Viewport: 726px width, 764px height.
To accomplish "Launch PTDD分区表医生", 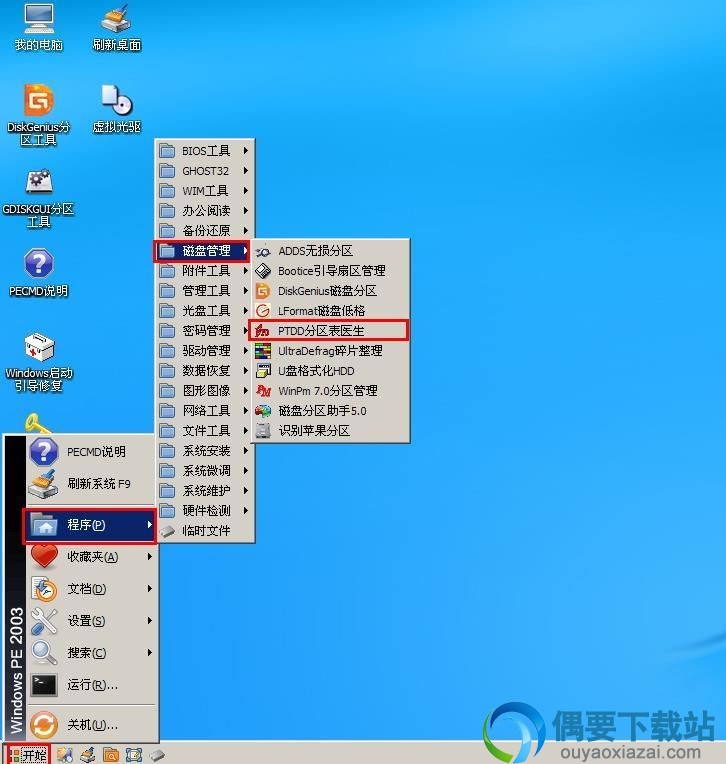I will point(328,330).
